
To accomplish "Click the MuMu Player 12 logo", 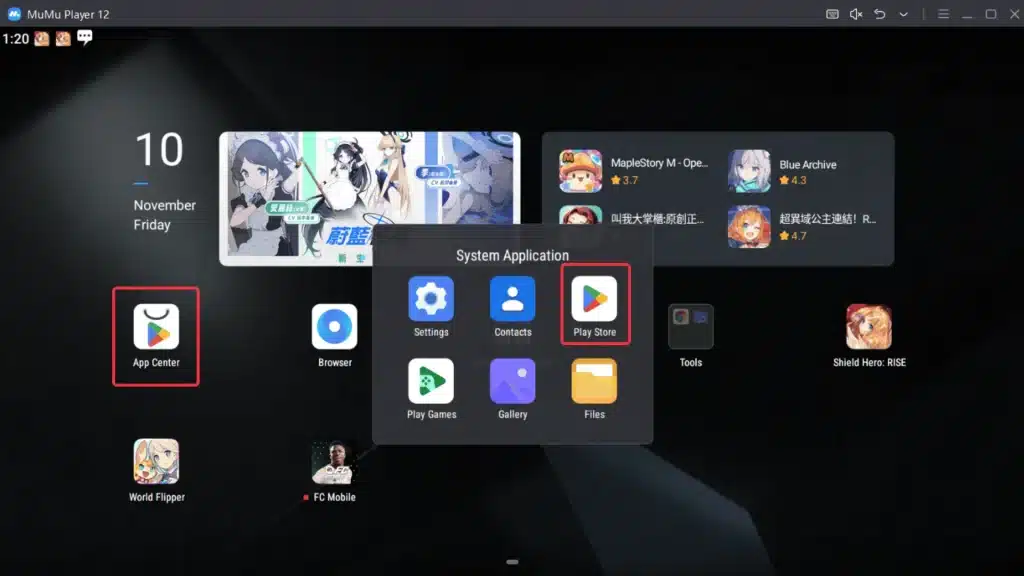I will pos(14,14).
